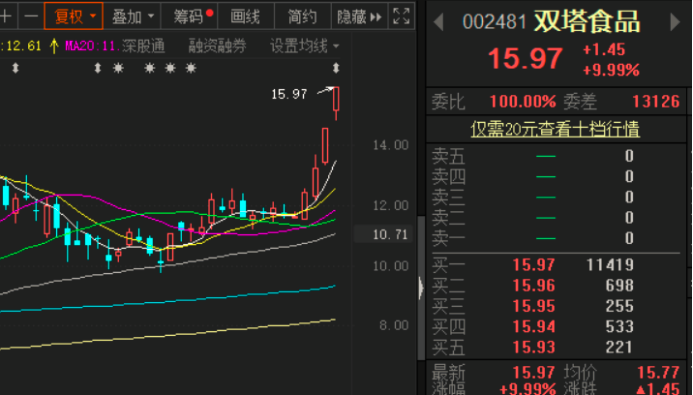Collapse the right quote panel handle
Screen dimensions: 693x395
tap(421, 288)
